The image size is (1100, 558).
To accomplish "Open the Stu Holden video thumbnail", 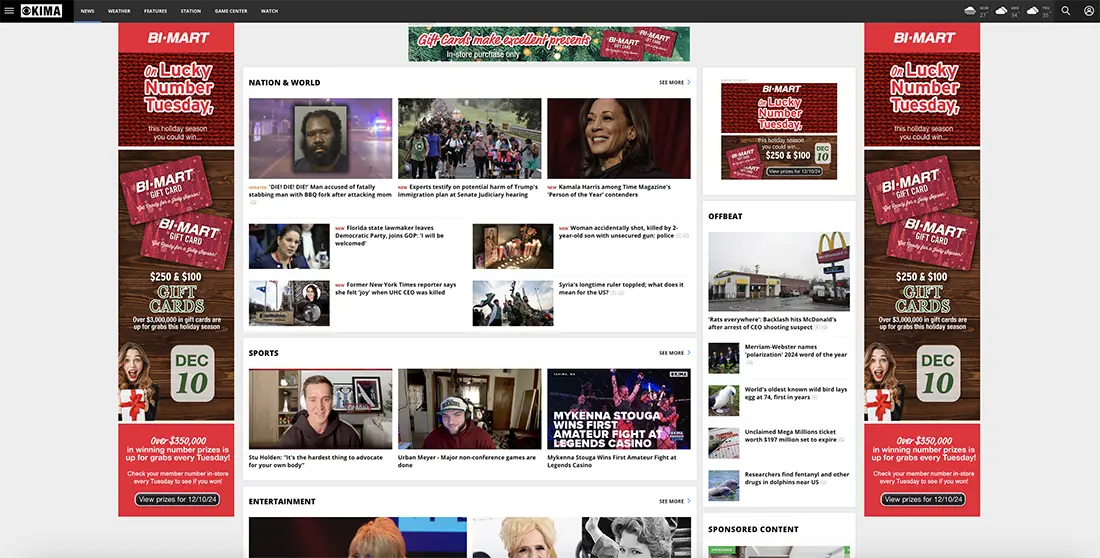I will click(x=321, y=409).
